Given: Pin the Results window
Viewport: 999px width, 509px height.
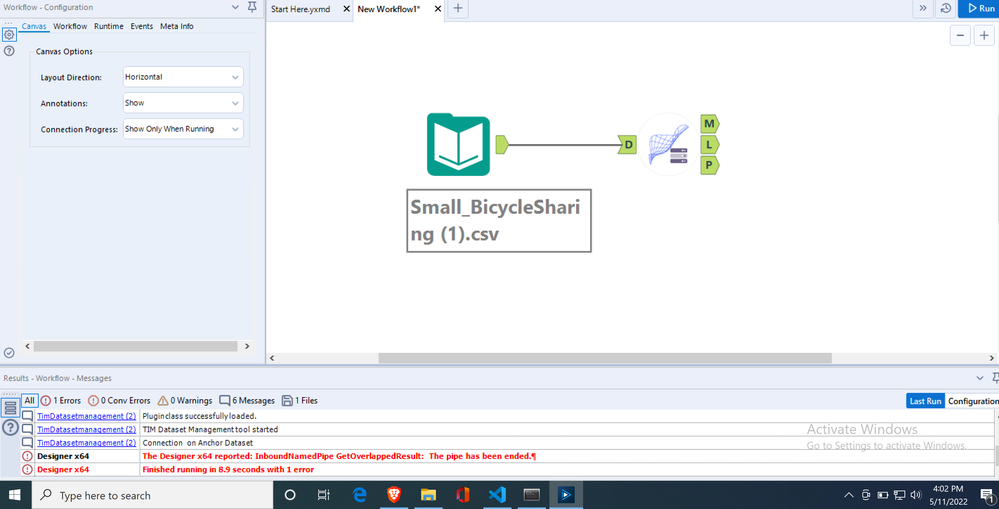Looking at the screenshot, I should [995, 378].
